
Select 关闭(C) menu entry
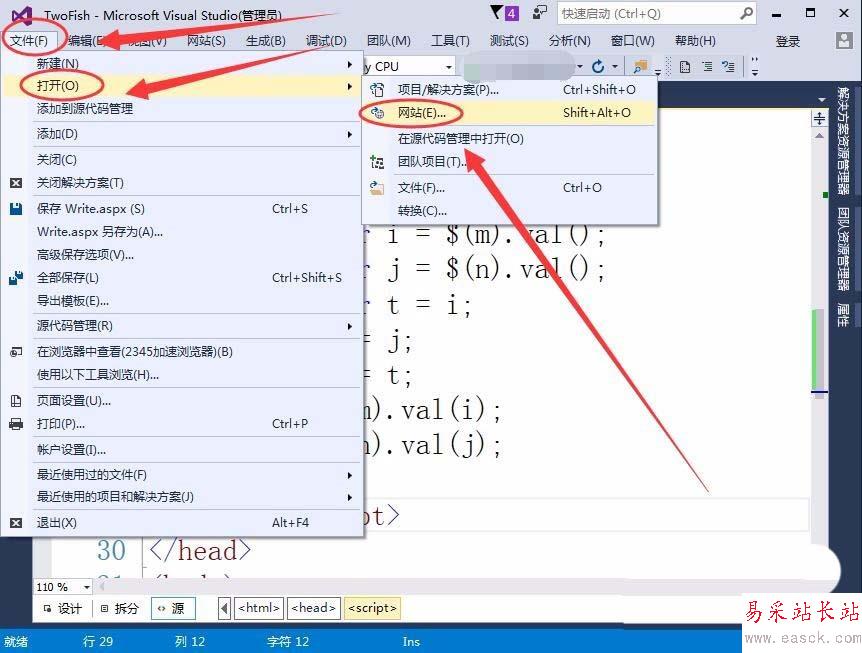click(x=181, y=160)
